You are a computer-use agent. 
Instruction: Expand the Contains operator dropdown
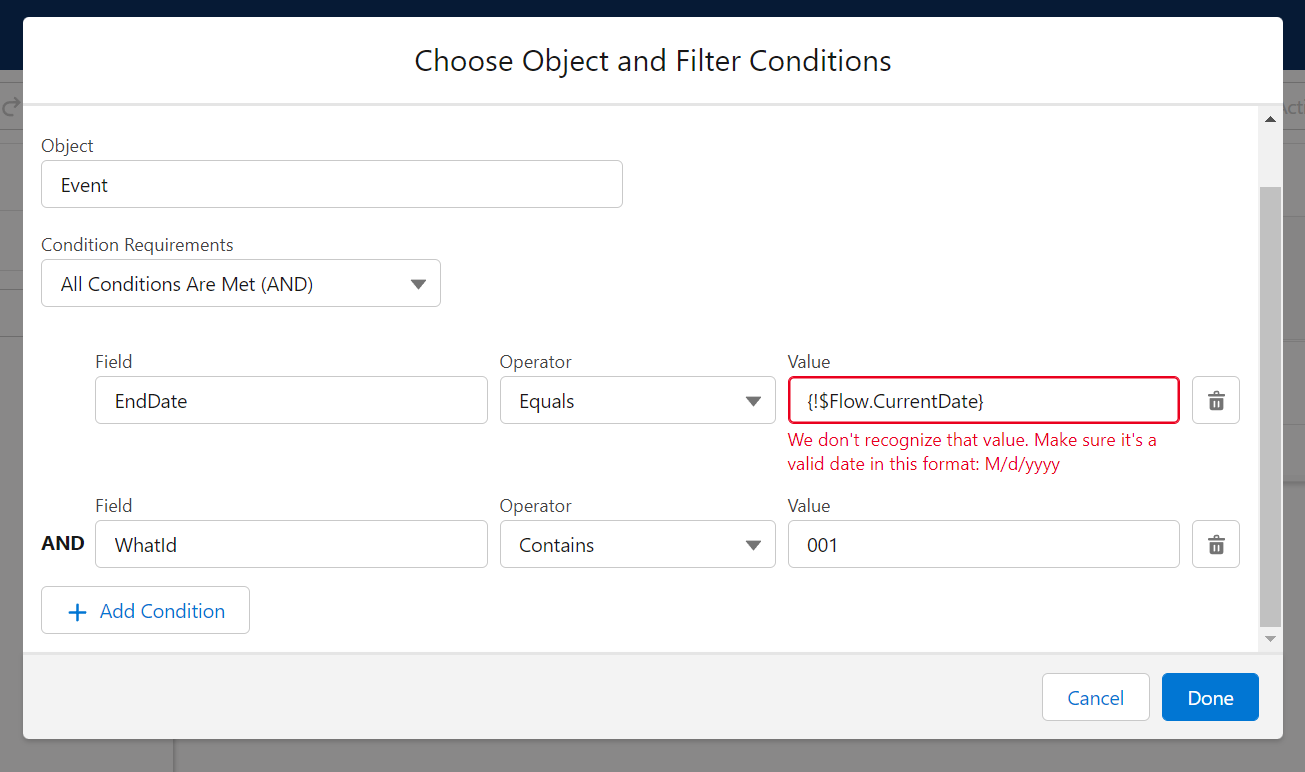(637, 545)
